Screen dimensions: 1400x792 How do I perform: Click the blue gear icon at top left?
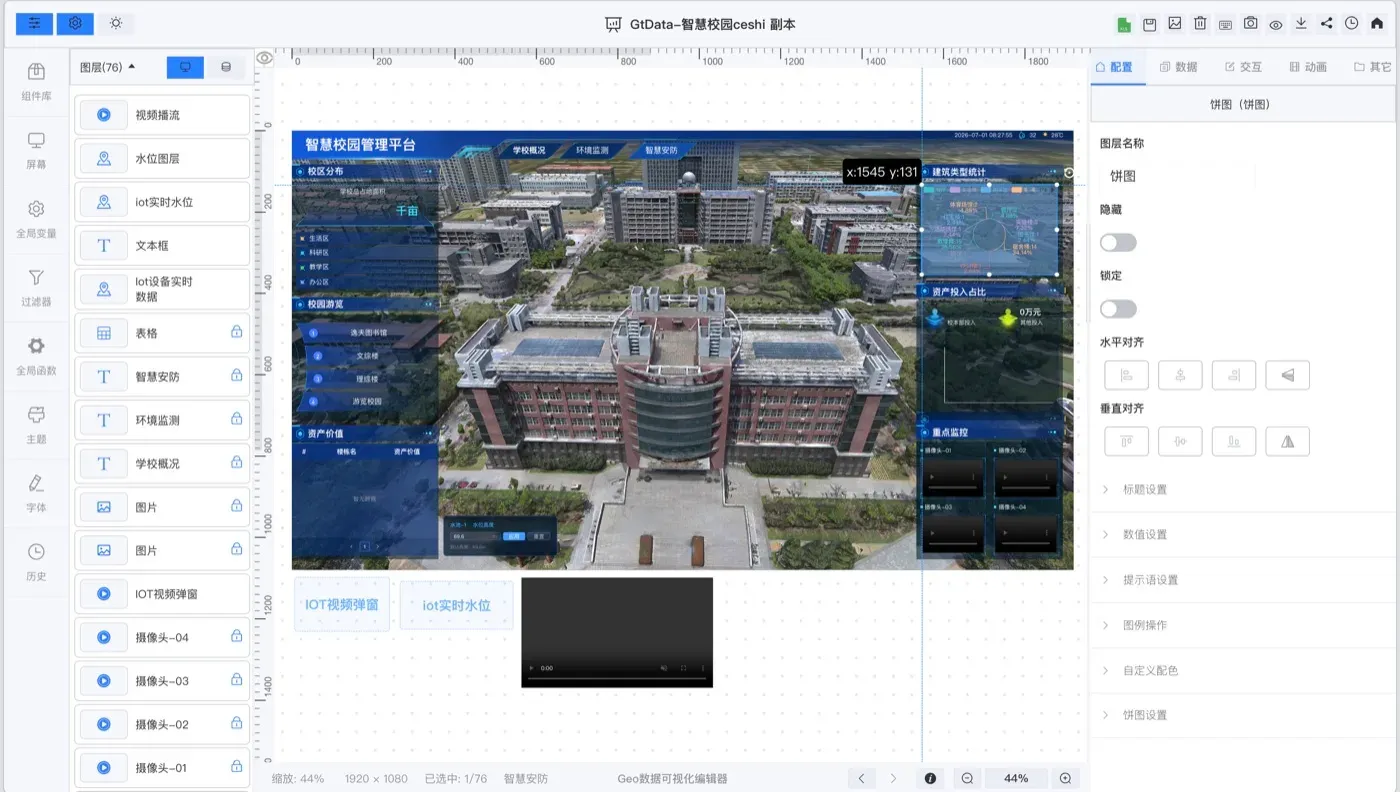(x=75, y=24)
